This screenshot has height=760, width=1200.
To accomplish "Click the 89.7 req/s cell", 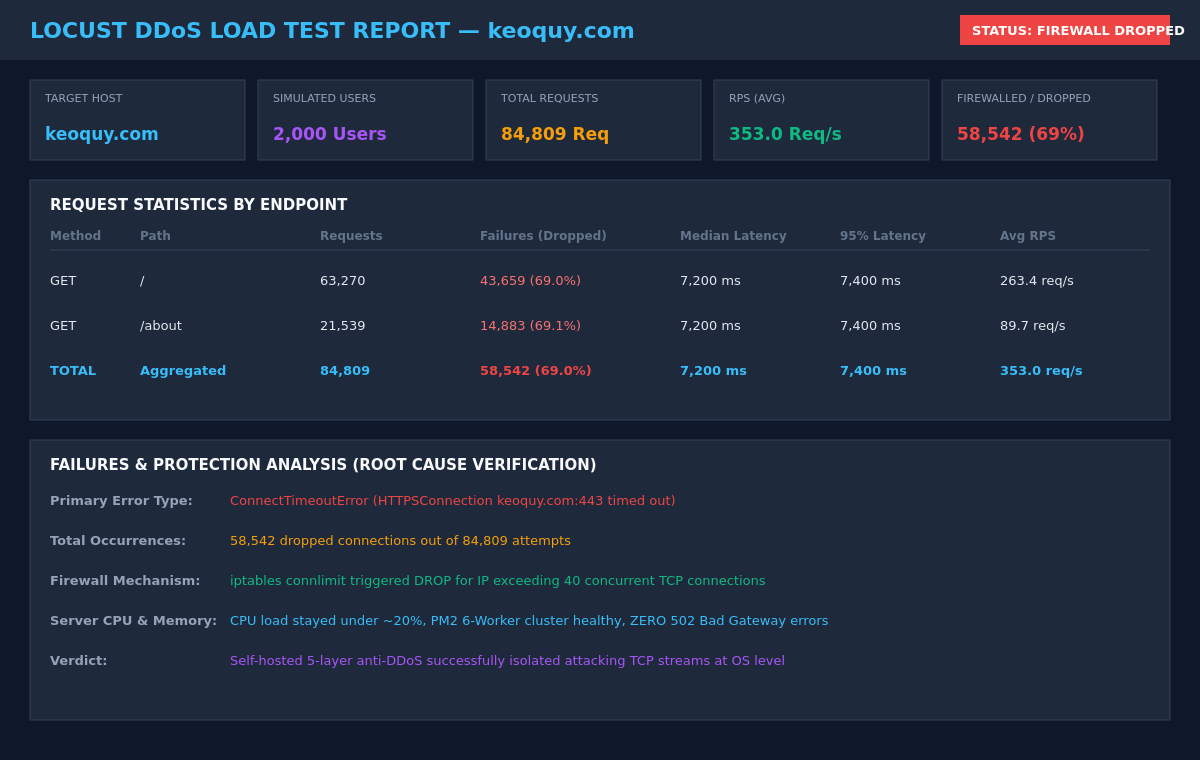I will 1033,326.
